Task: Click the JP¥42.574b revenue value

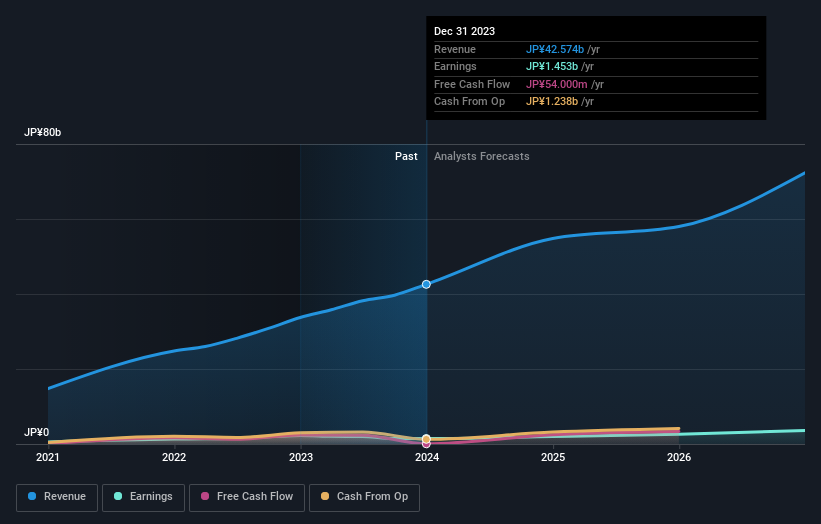Action: click(x=554, y=49)
